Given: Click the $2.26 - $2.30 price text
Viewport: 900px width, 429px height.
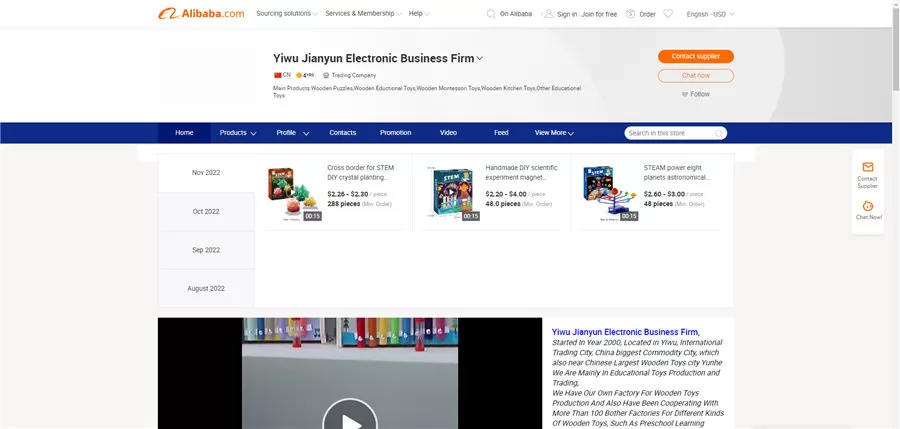Looking at the screenshot, I should [348, 194].
